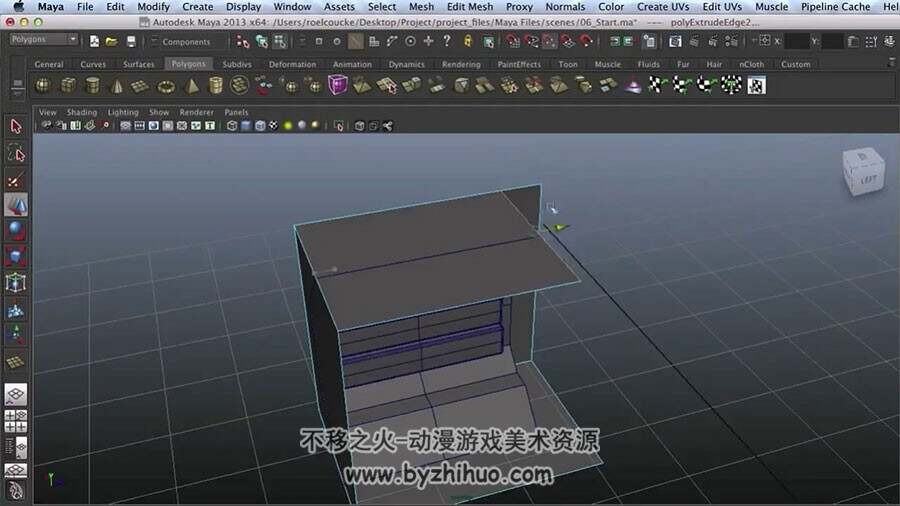Select the Universal Manipulator tool
Screen dimensions: 900x506
click(15, 283)
